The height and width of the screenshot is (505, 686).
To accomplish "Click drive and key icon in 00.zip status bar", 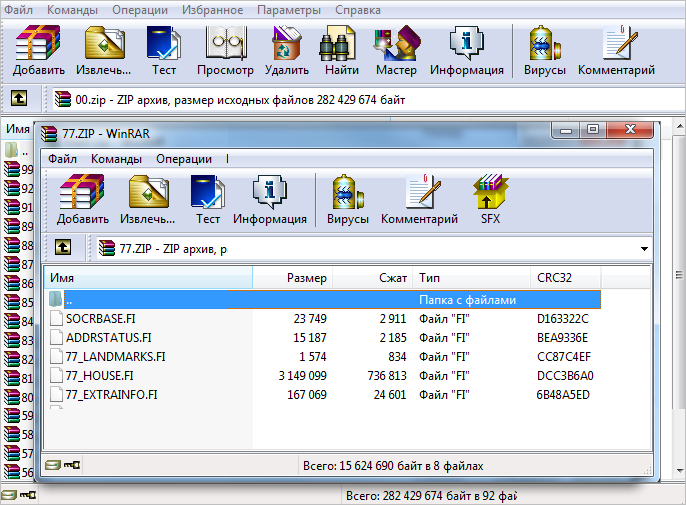I will tap(19, 495).
